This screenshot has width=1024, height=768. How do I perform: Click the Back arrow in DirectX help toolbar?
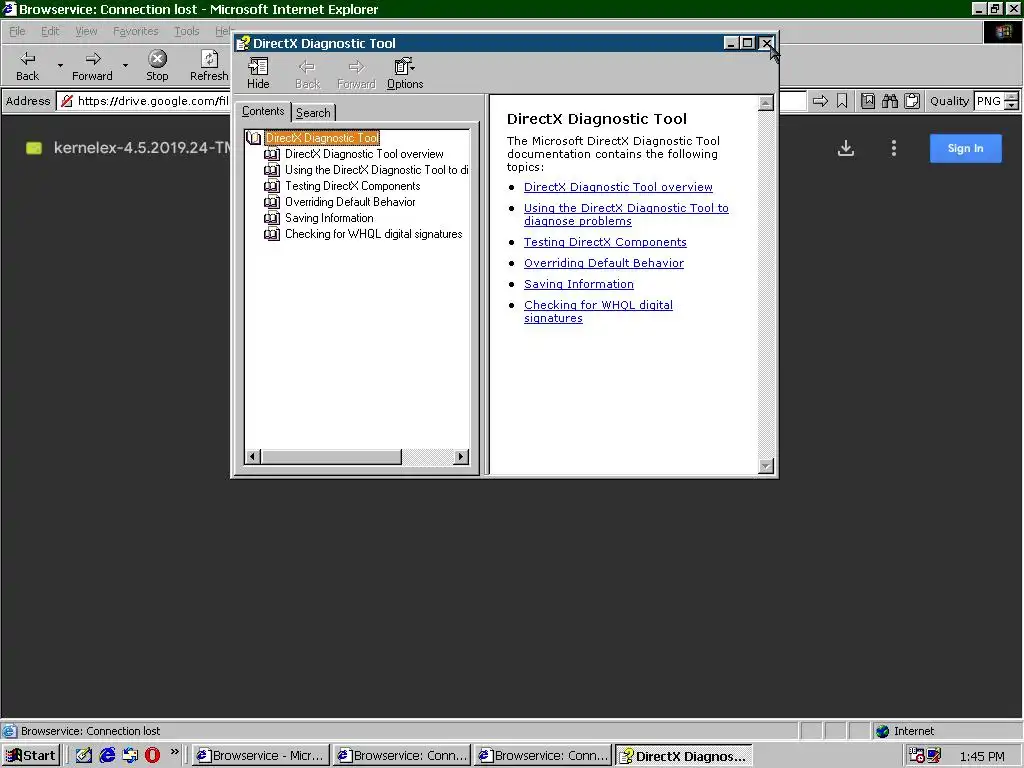pyautogui.click(x=307, y=73)
